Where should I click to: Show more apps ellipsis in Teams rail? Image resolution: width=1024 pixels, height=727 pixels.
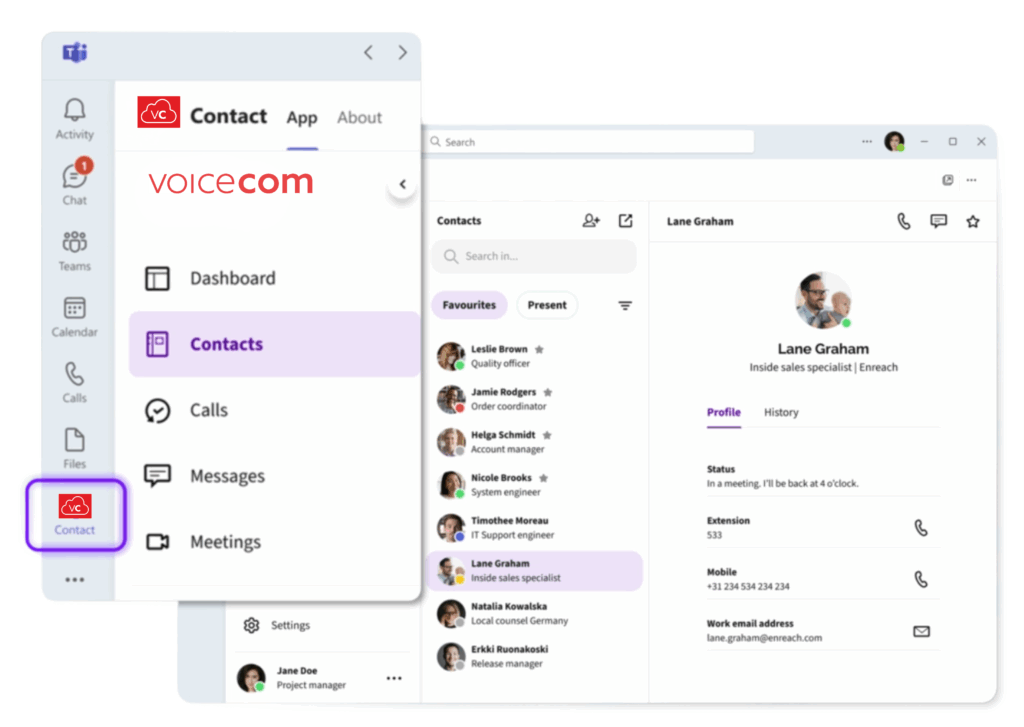point(74,579)
